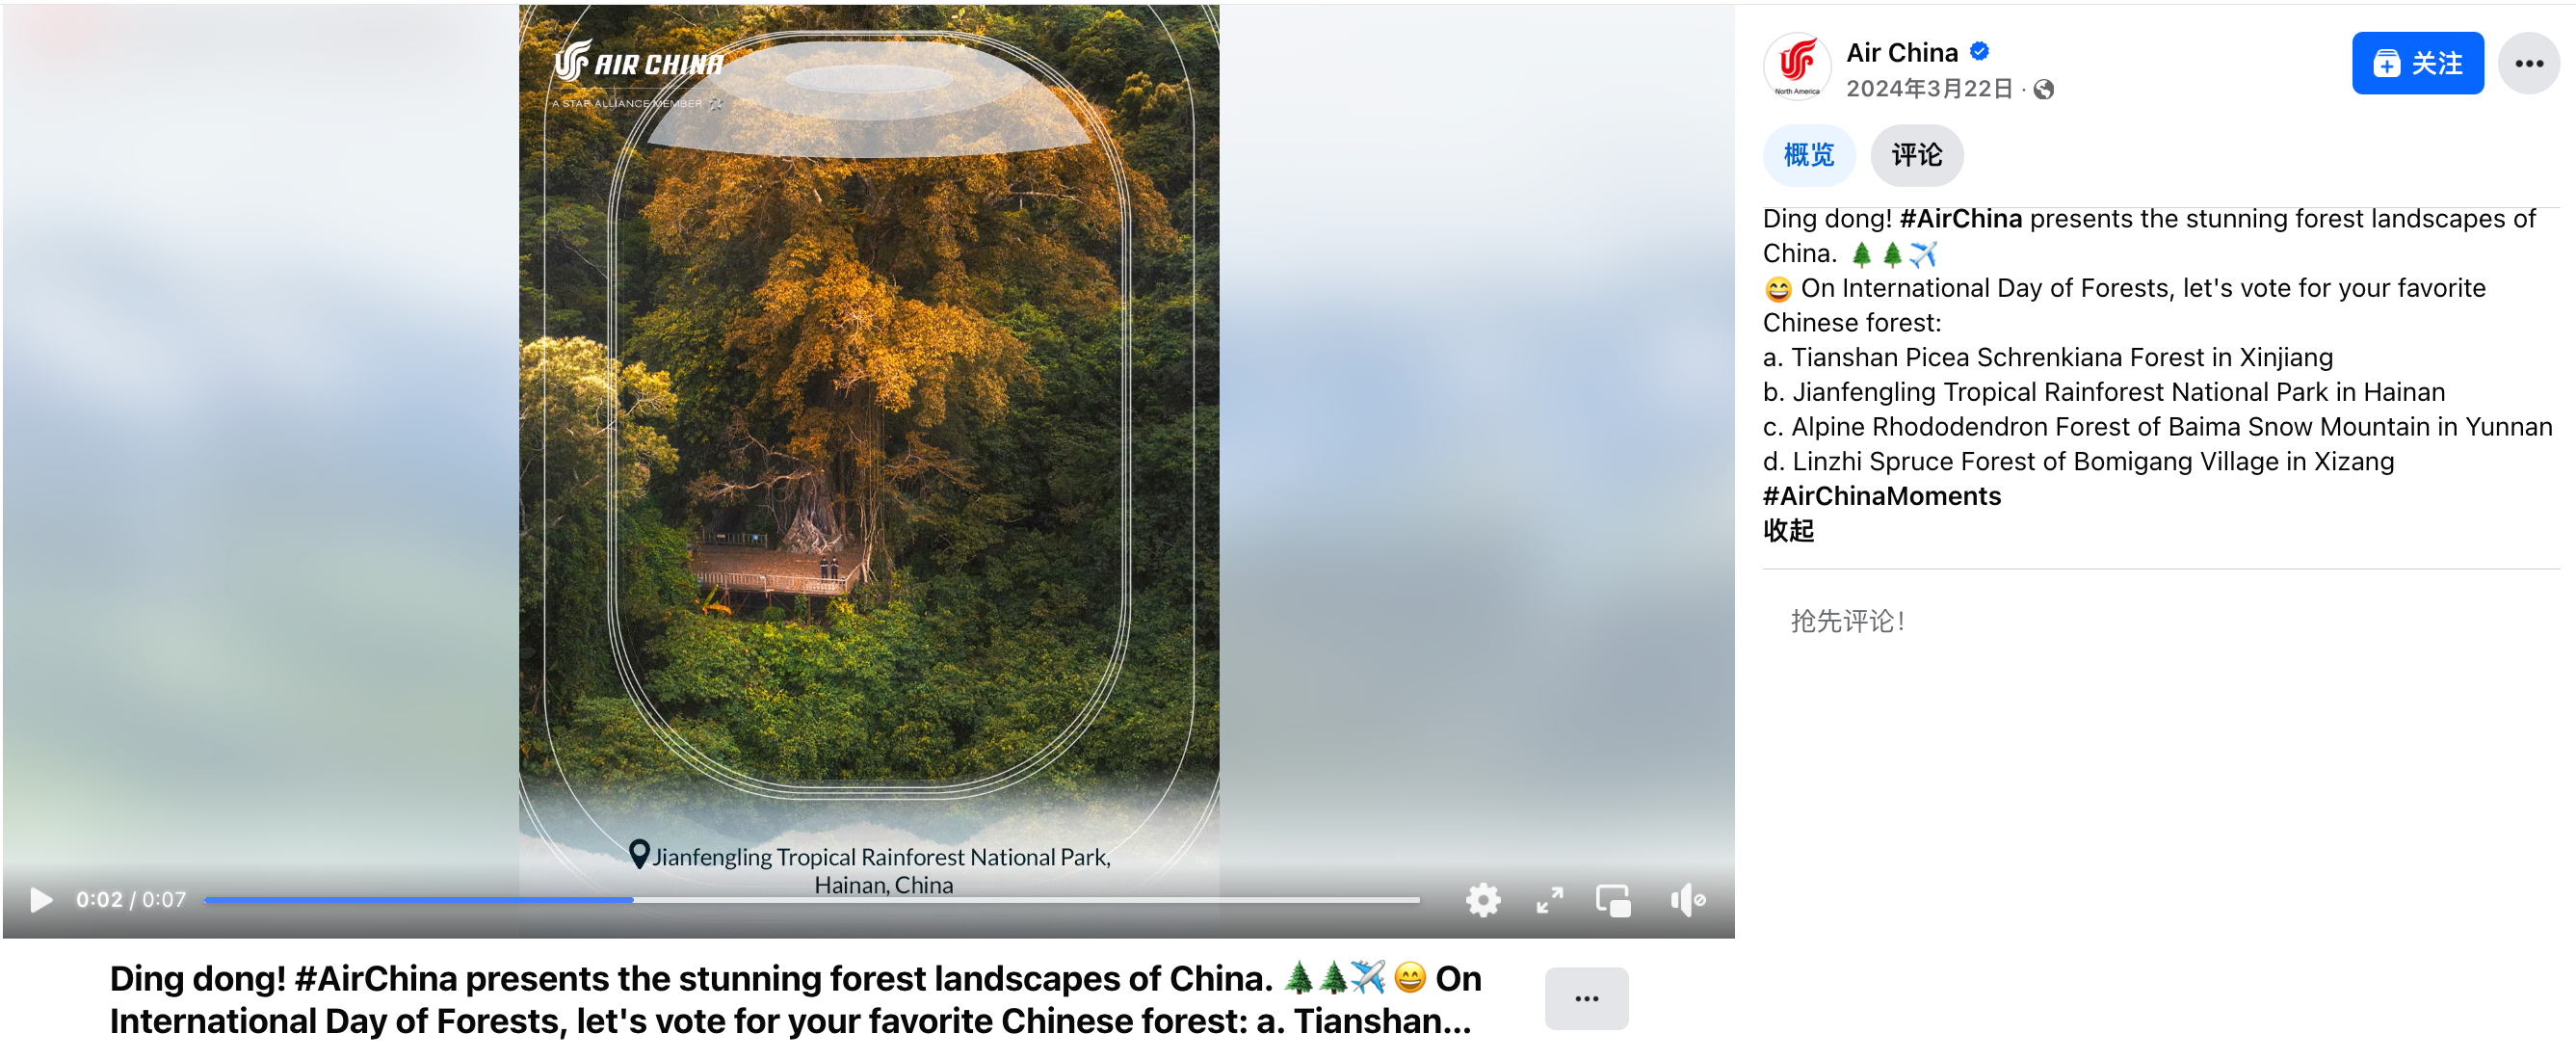The width and height of the screenshot is (2576, 1060).
Task: Open picture-in-picture mini player
Action: [1613, 900]
